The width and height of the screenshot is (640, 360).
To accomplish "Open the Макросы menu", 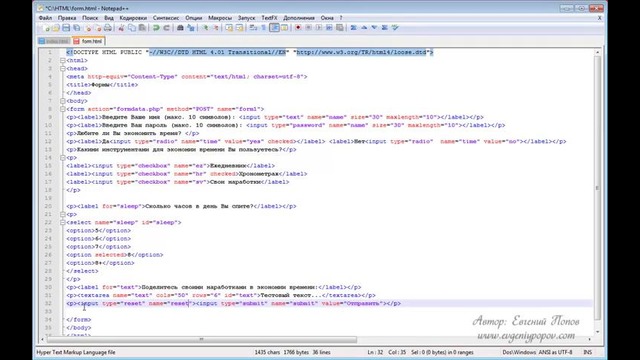I will point(220,18).
